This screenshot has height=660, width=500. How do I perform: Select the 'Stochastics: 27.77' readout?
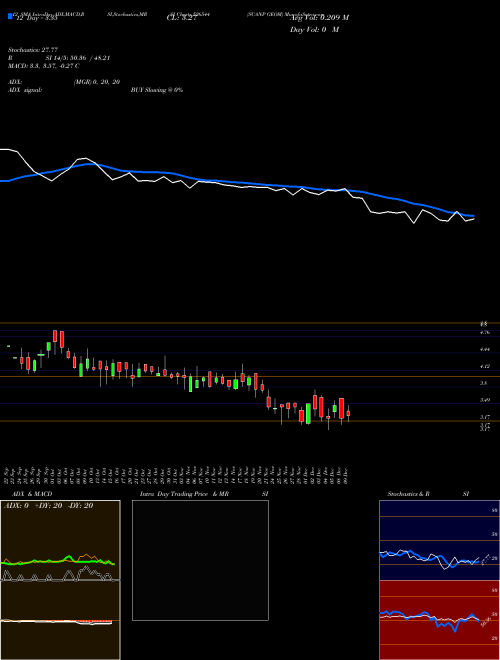click(32, 50)
